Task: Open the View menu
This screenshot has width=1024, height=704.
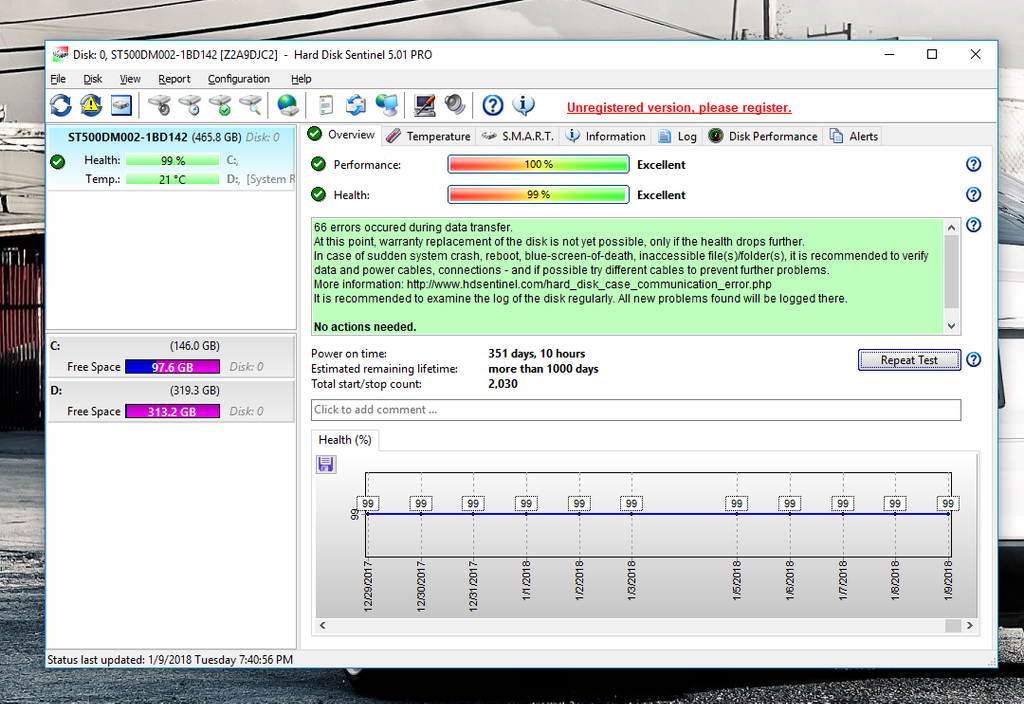Action: click(130, 79)
